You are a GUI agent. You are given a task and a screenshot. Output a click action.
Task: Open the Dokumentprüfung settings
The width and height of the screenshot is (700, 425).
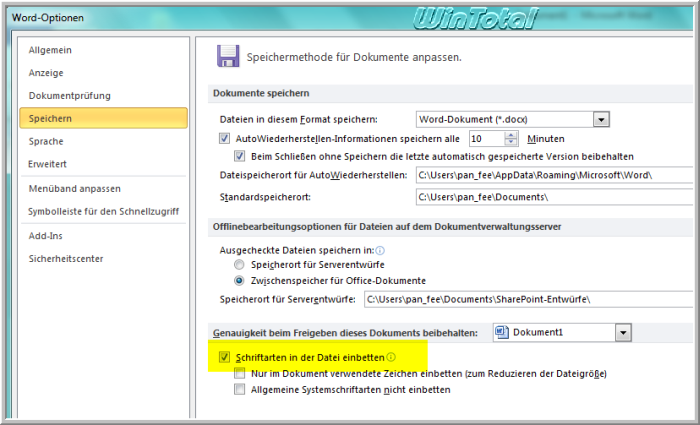70,96
